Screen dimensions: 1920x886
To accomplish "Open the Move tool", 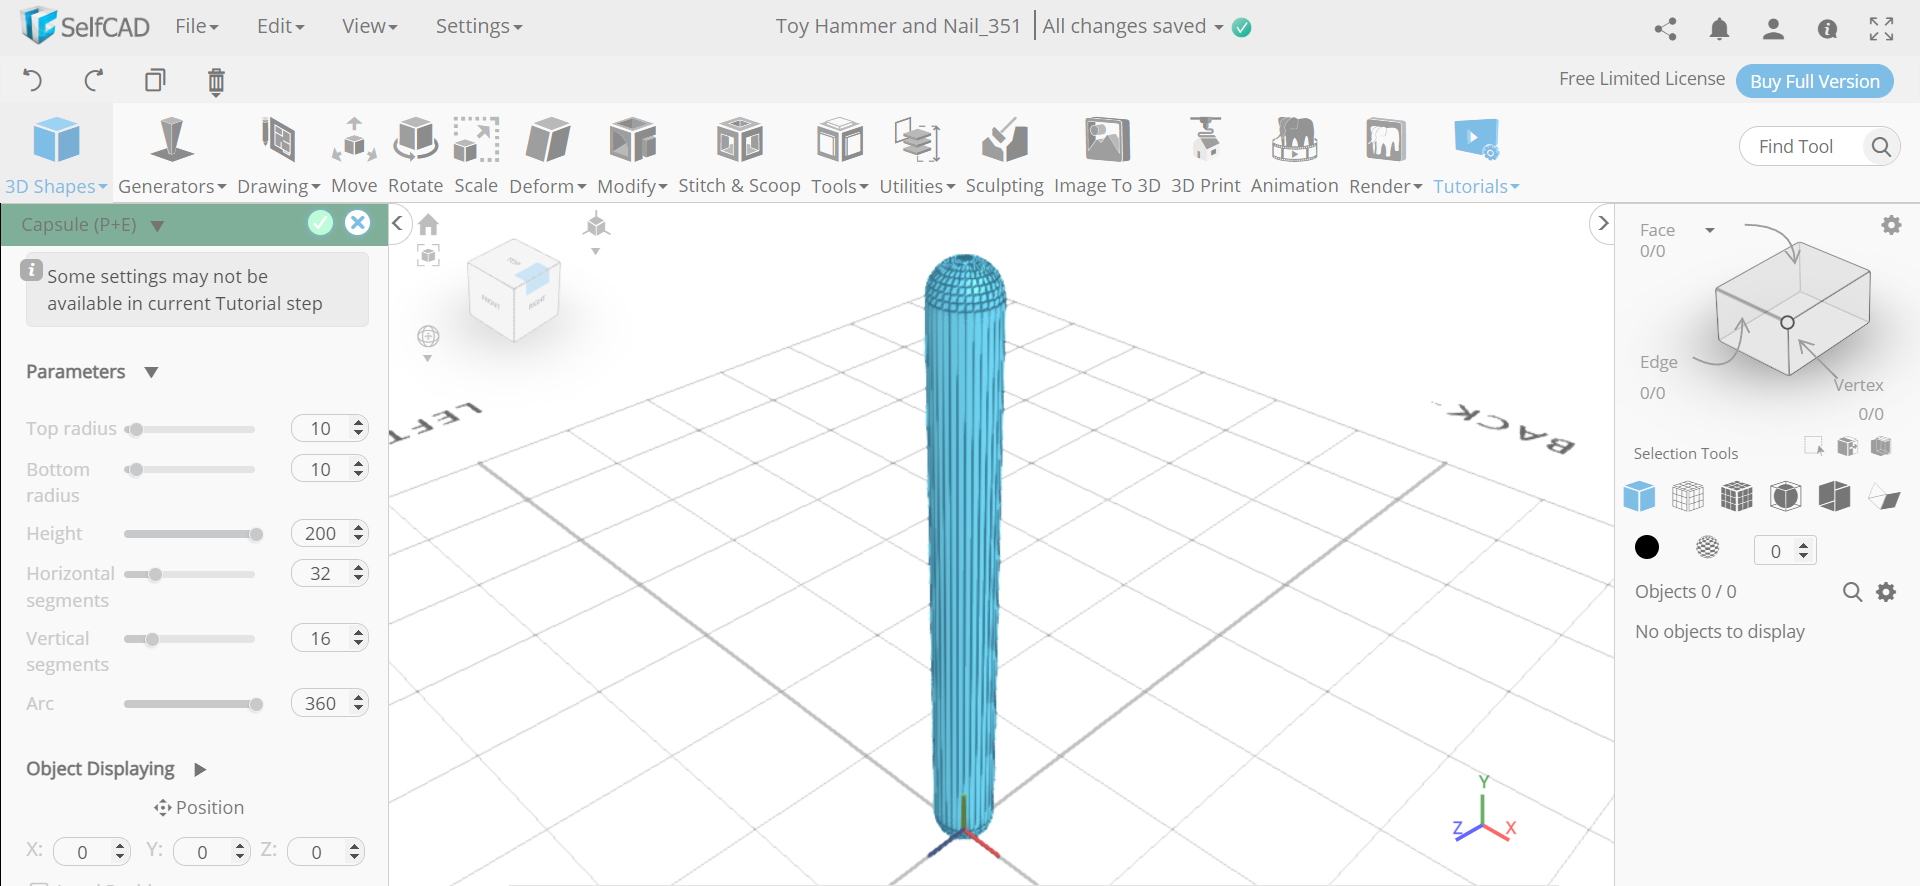I will [354, 155].
